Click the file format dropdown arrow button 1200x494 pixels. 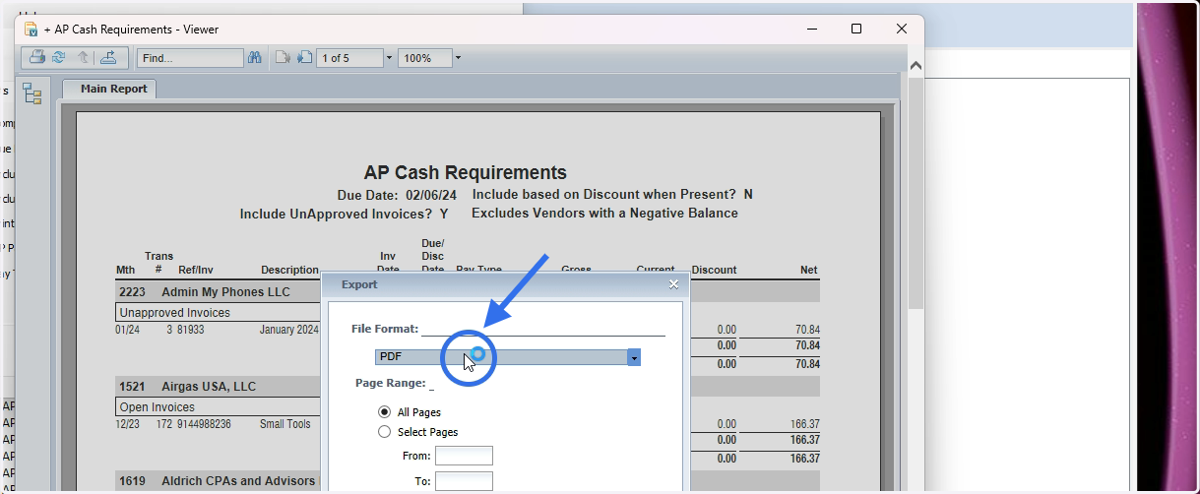click(x=634, y=357)
